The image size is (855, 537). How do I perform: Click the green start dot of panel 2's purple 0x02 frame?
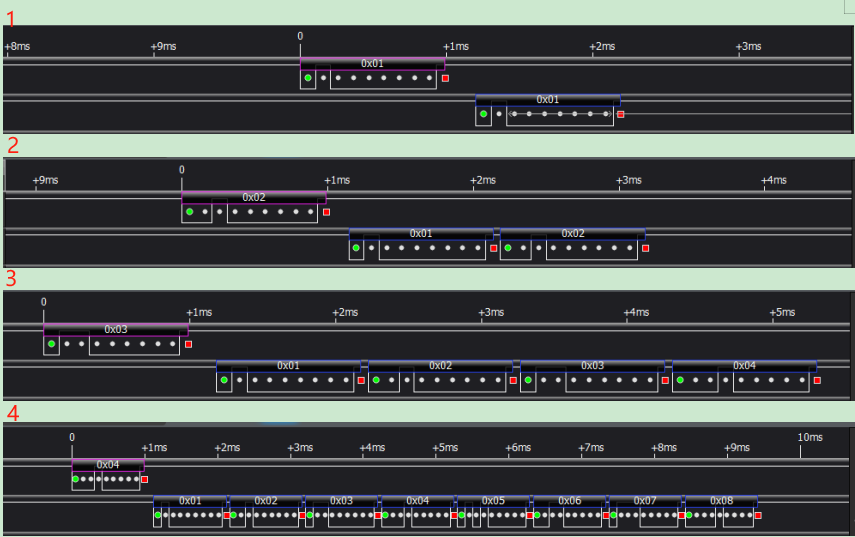click(189, 212)
